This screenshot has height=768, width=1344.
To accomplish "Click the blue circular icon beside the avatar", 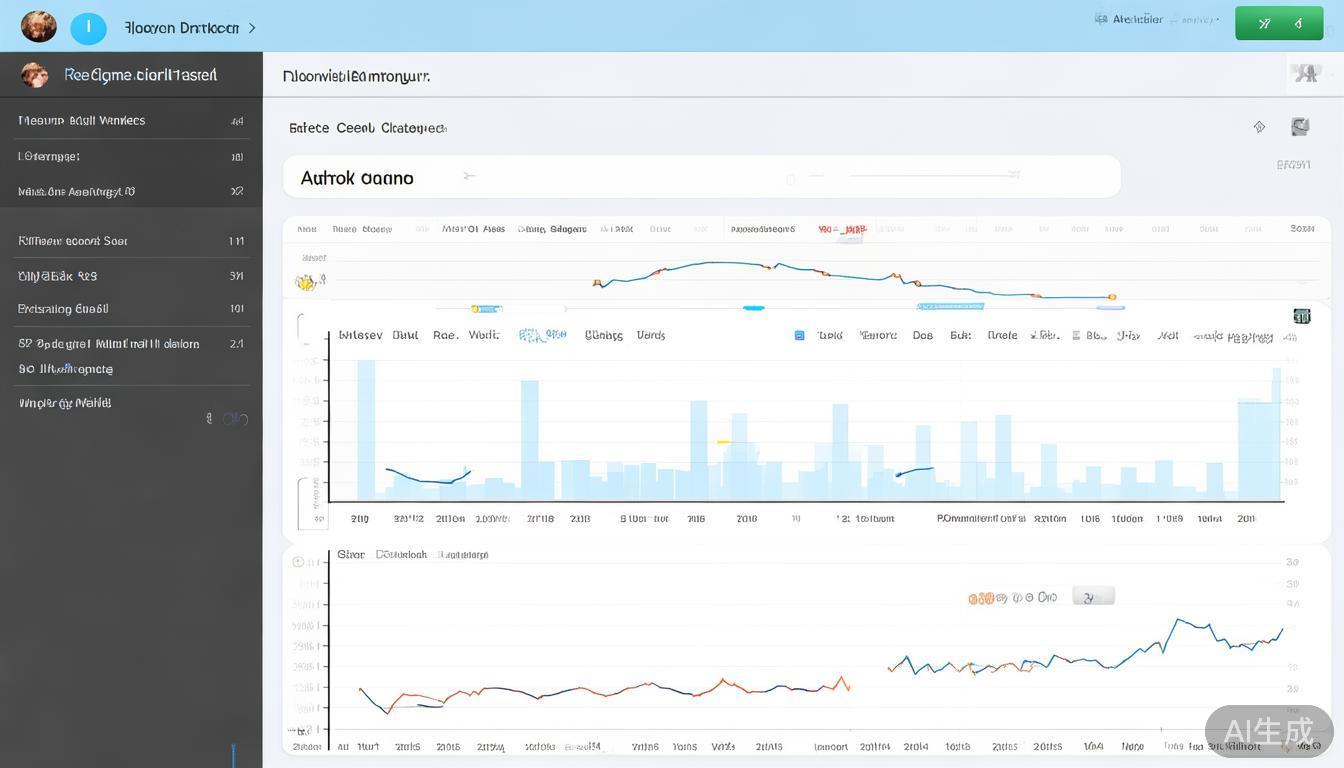I will click(88, 28).
